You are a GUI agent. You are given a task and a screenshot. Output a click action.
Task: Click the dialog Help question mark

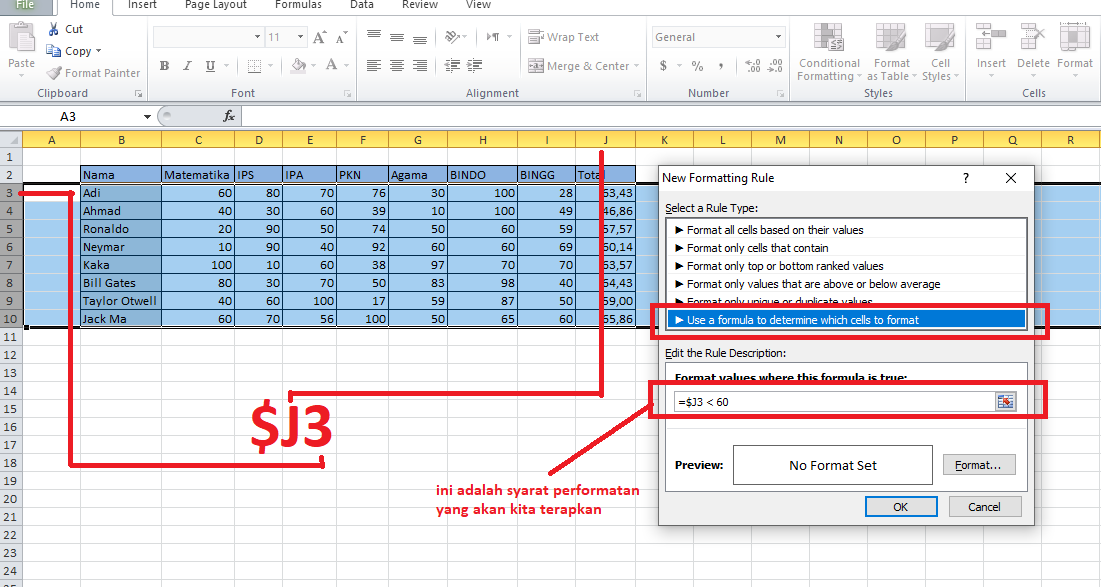[965, 178]
